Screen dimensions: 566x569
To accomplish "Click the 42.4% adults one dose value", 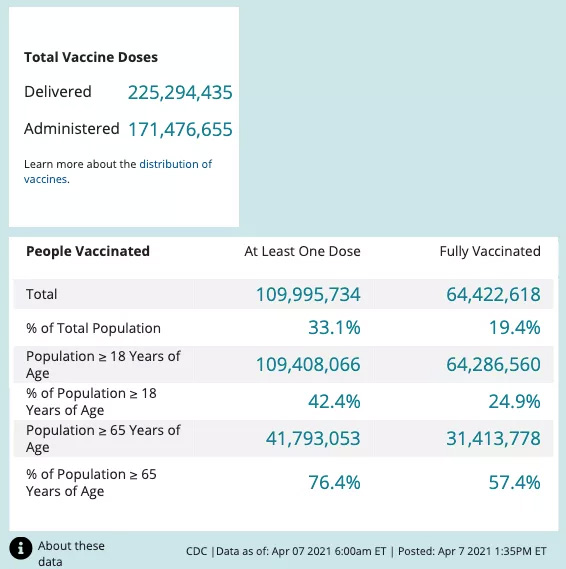I will tap(334, 402).
